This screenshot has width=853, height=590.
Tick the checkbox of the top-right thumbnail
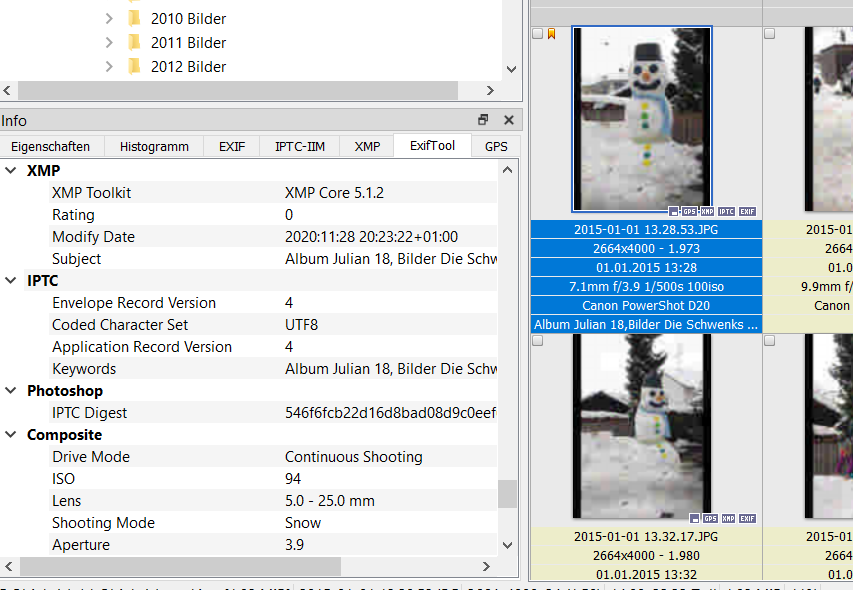pos(769,34)
